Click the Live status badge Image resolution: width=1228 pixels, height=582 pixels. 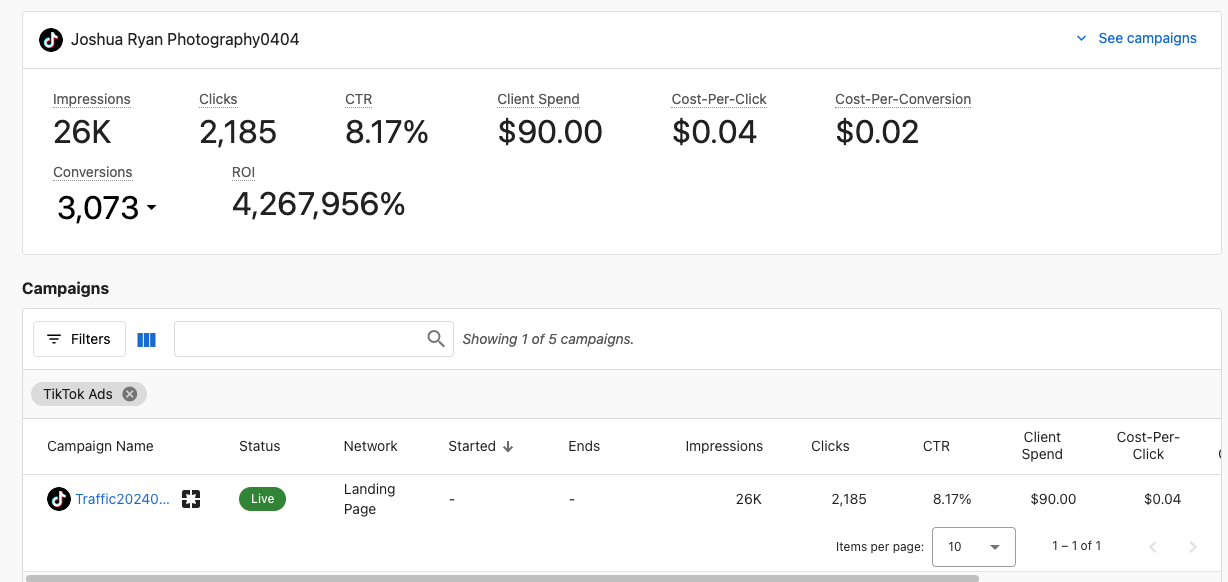(262, 499)
